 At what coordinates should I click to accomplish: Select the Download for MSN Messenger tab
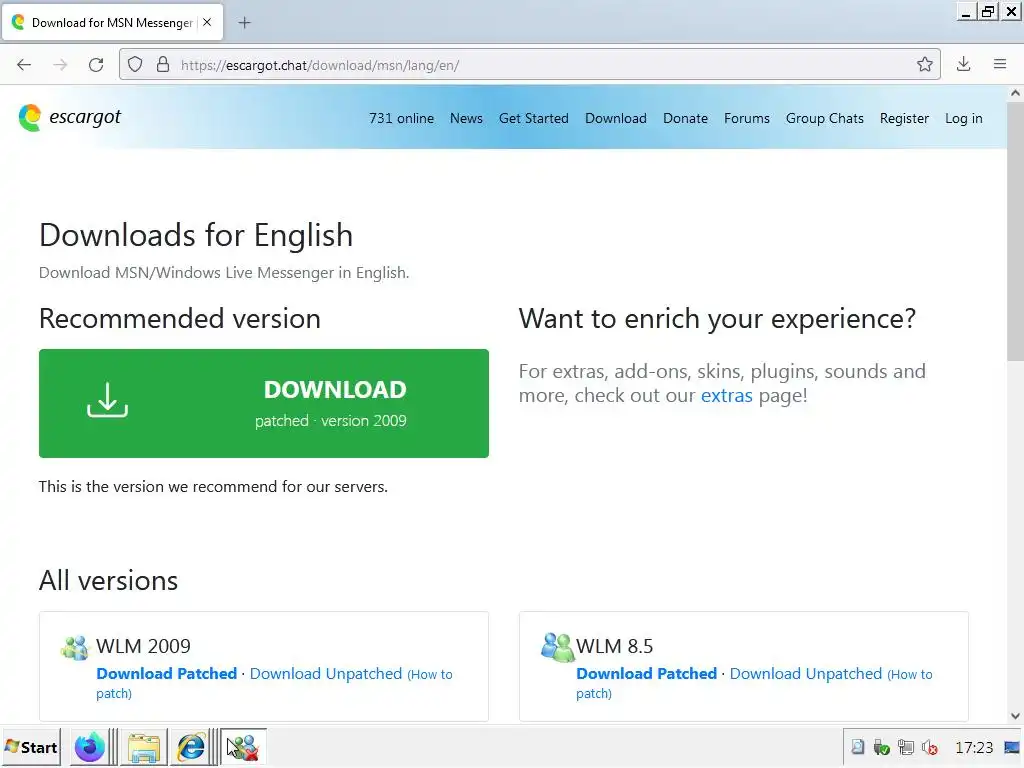click(113, 22)
